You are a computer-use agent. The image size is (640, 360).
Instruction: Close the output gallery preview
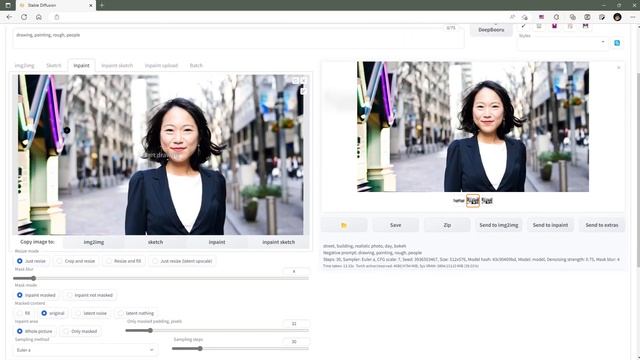click(x=618, y=68)
